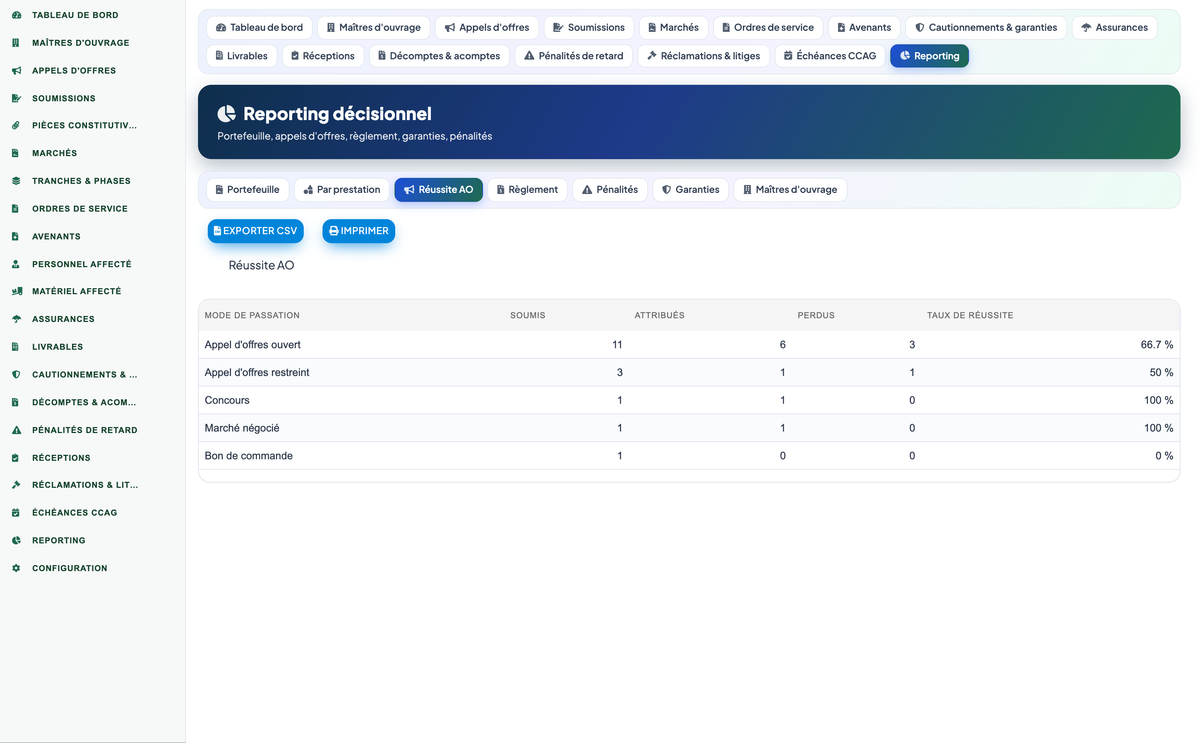This screenshot has width=1200, height=743.
Task: Click the Reporting pie chart icon in sidebar
Action: tap(16, 540)
